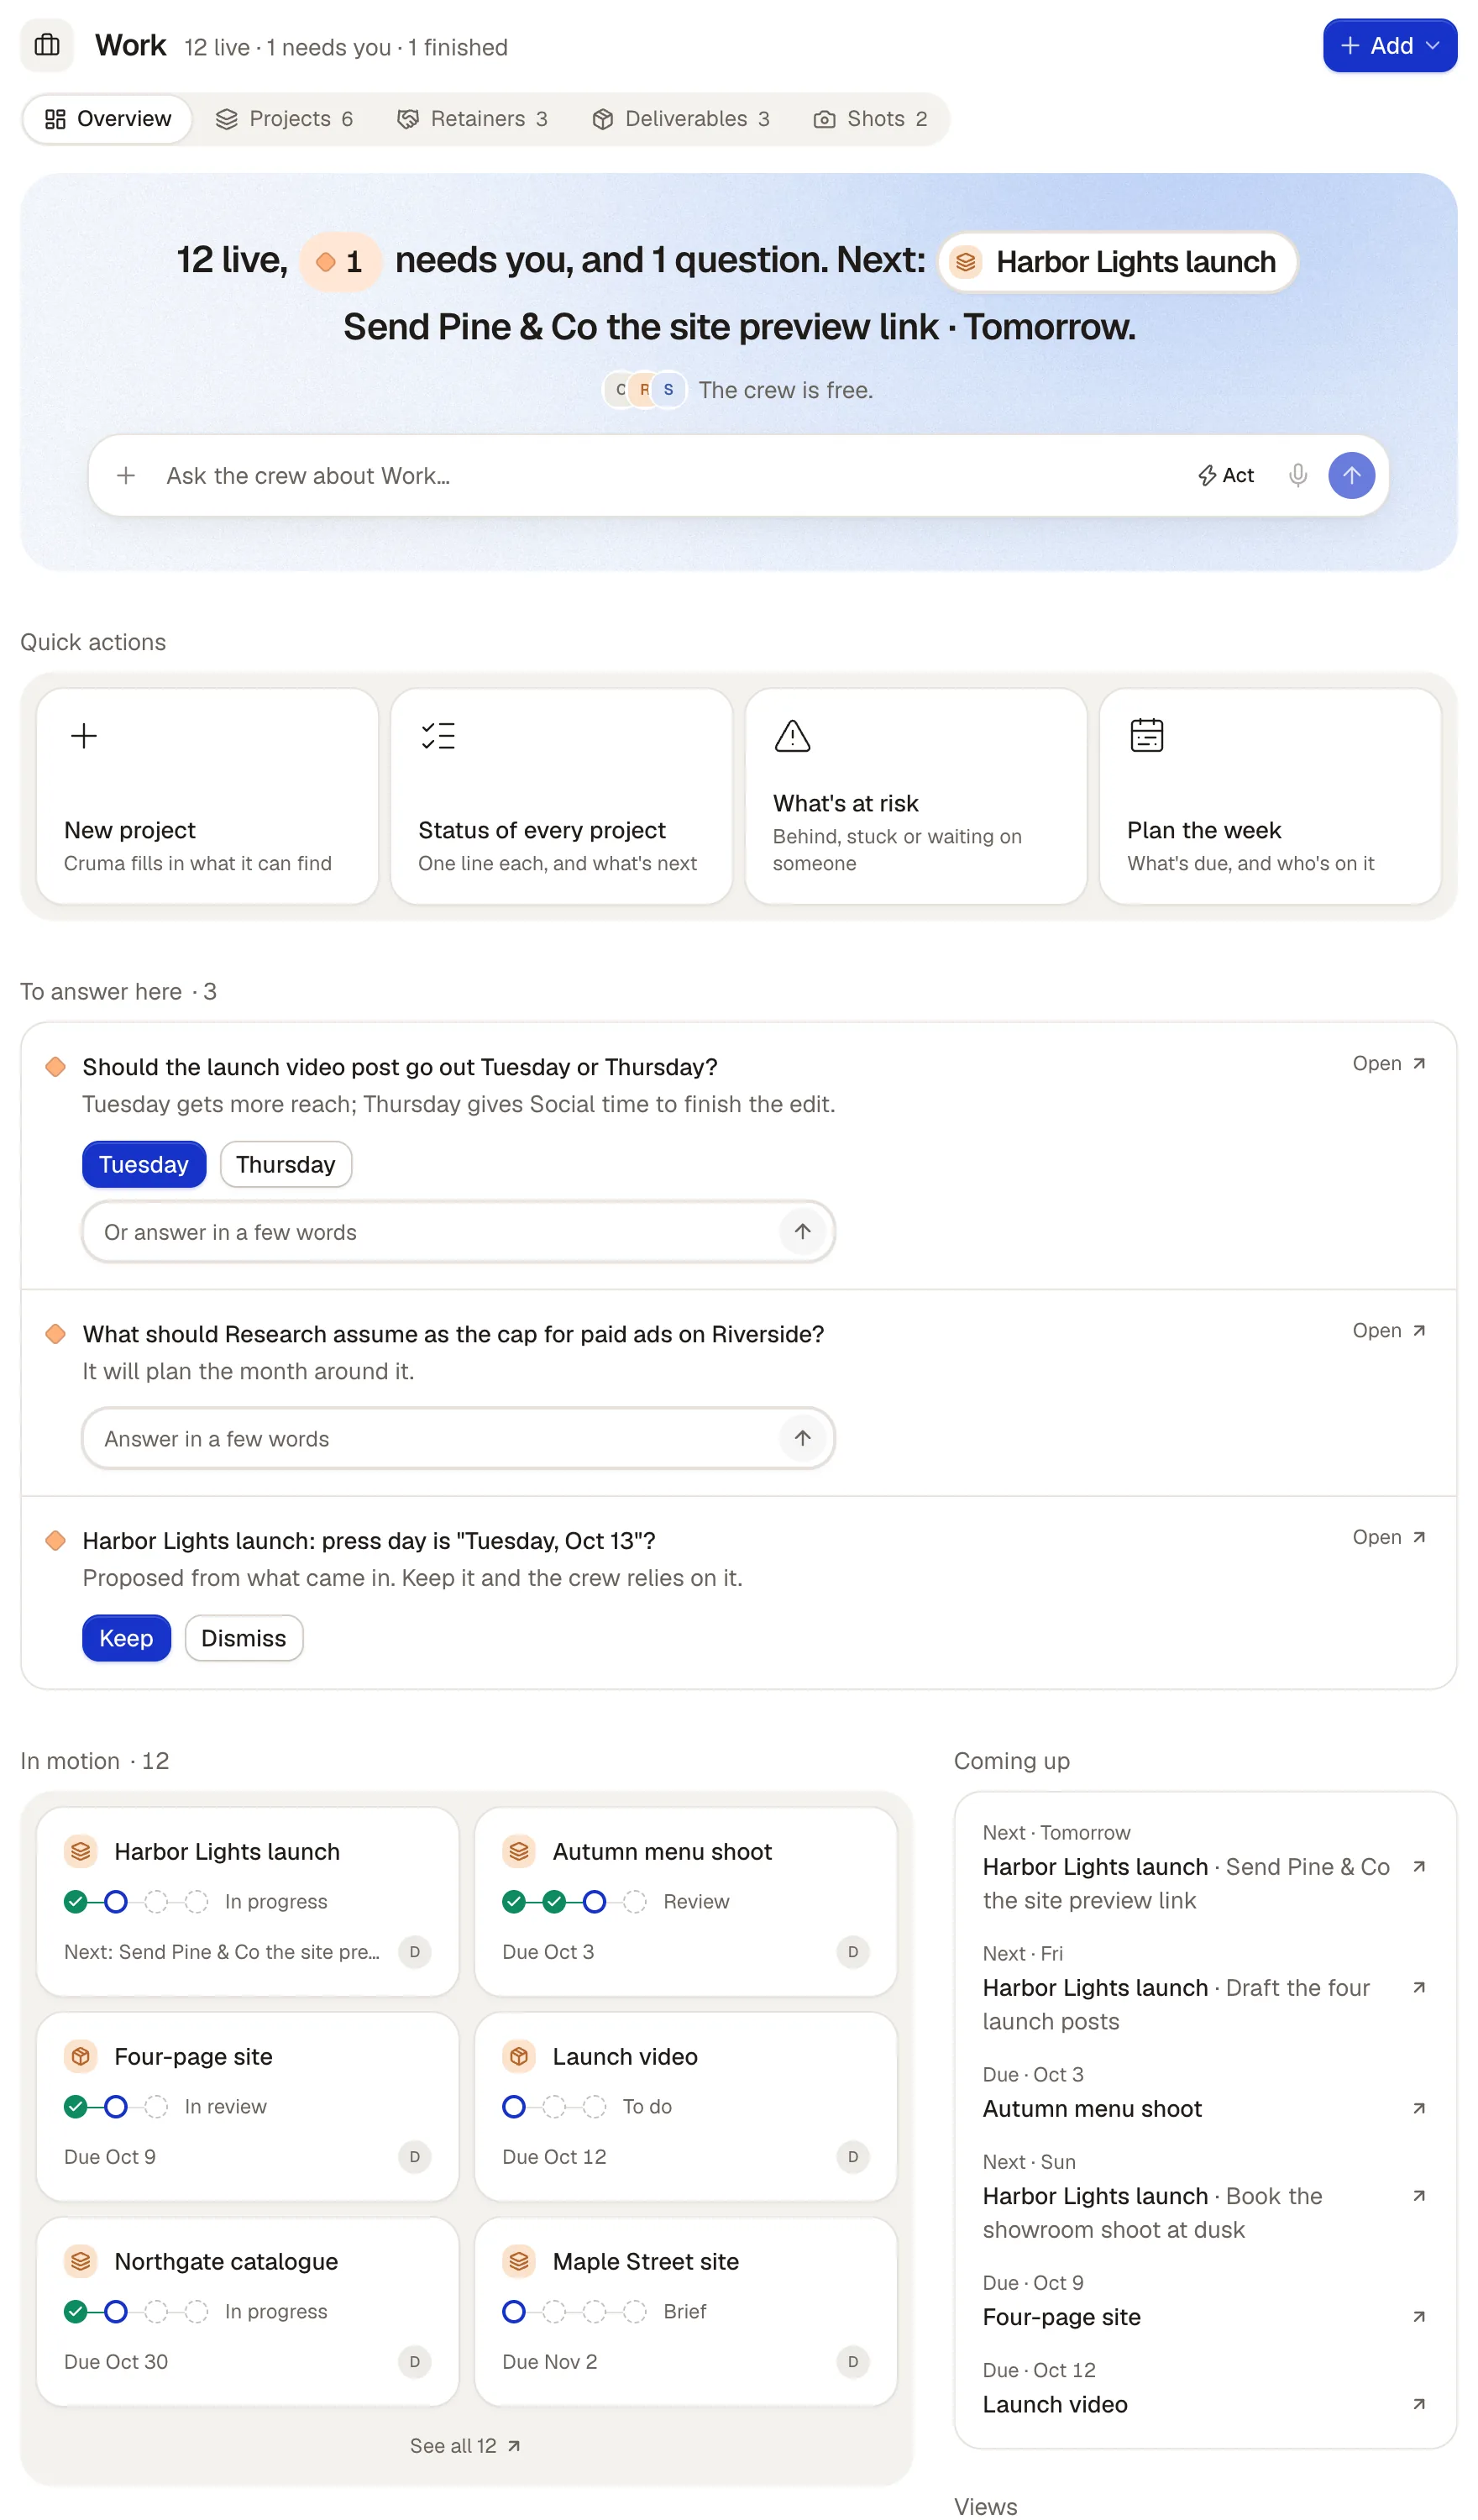Open arrow for Autumn menu shoot in Coming up
Viewport: 1478px width, 2520px height.
click(1418, 2108)
